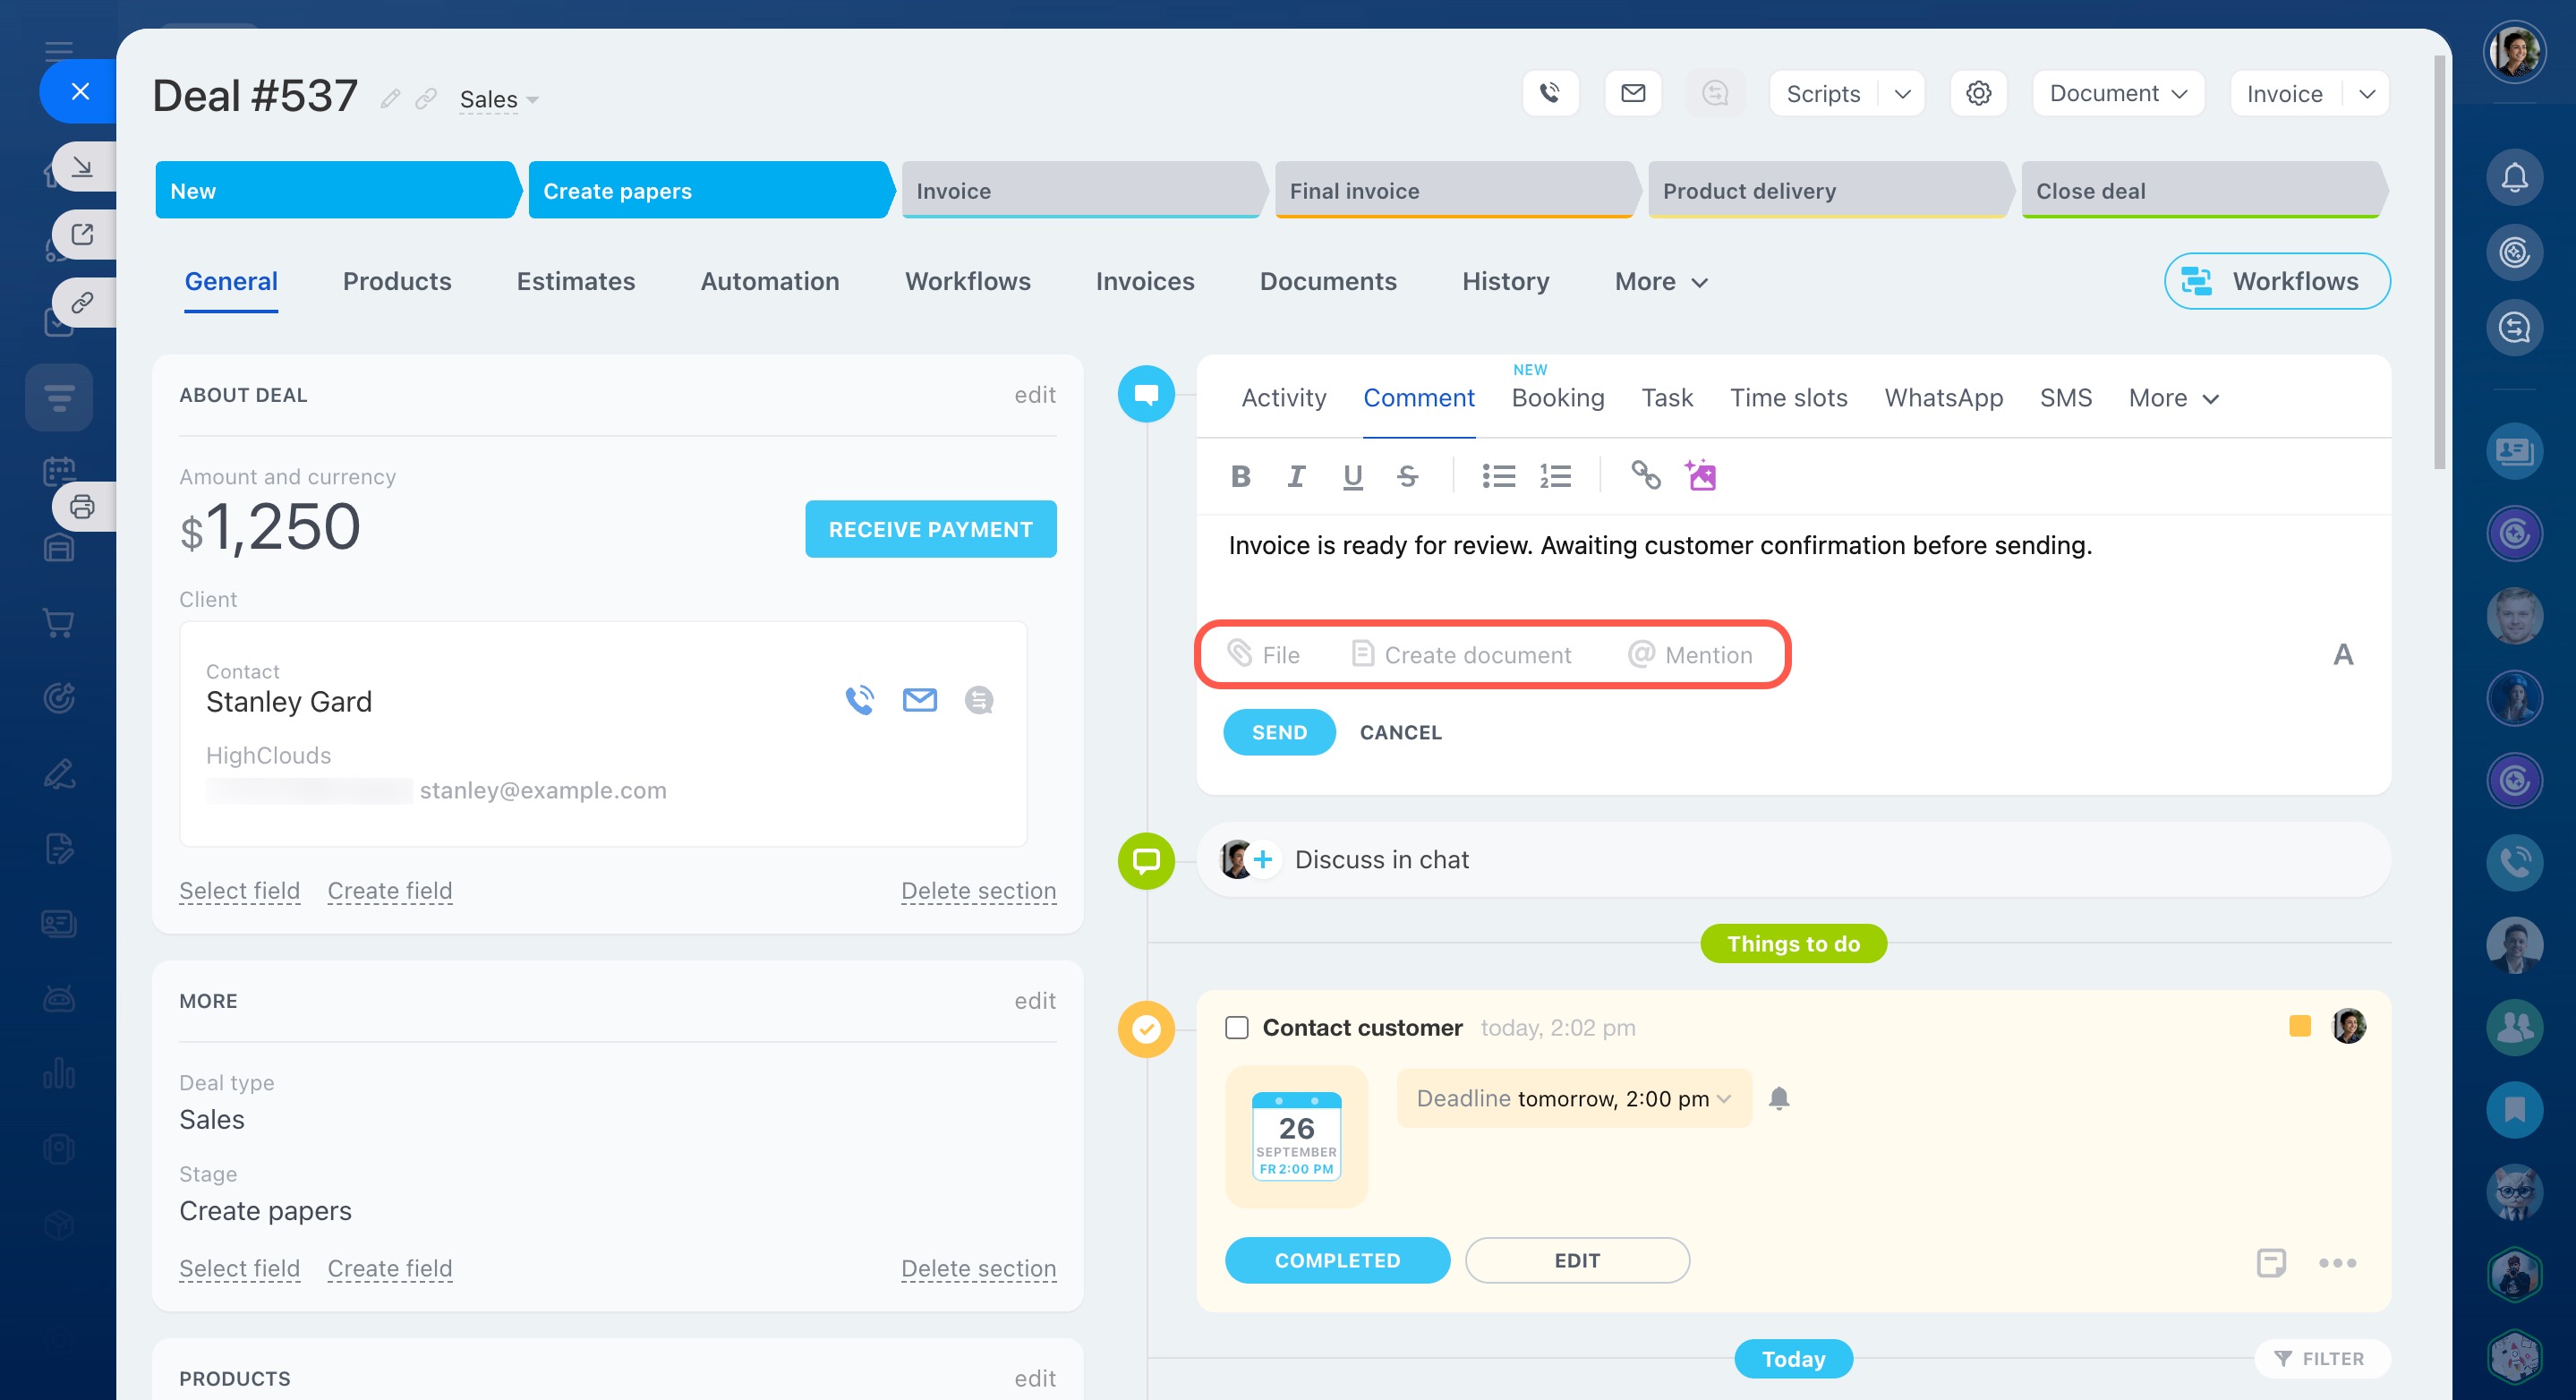The width and height of the screenshot is (2576, 1400).
Task: Call Stanley Gard using the phone icon
Action: pos(859,700)
